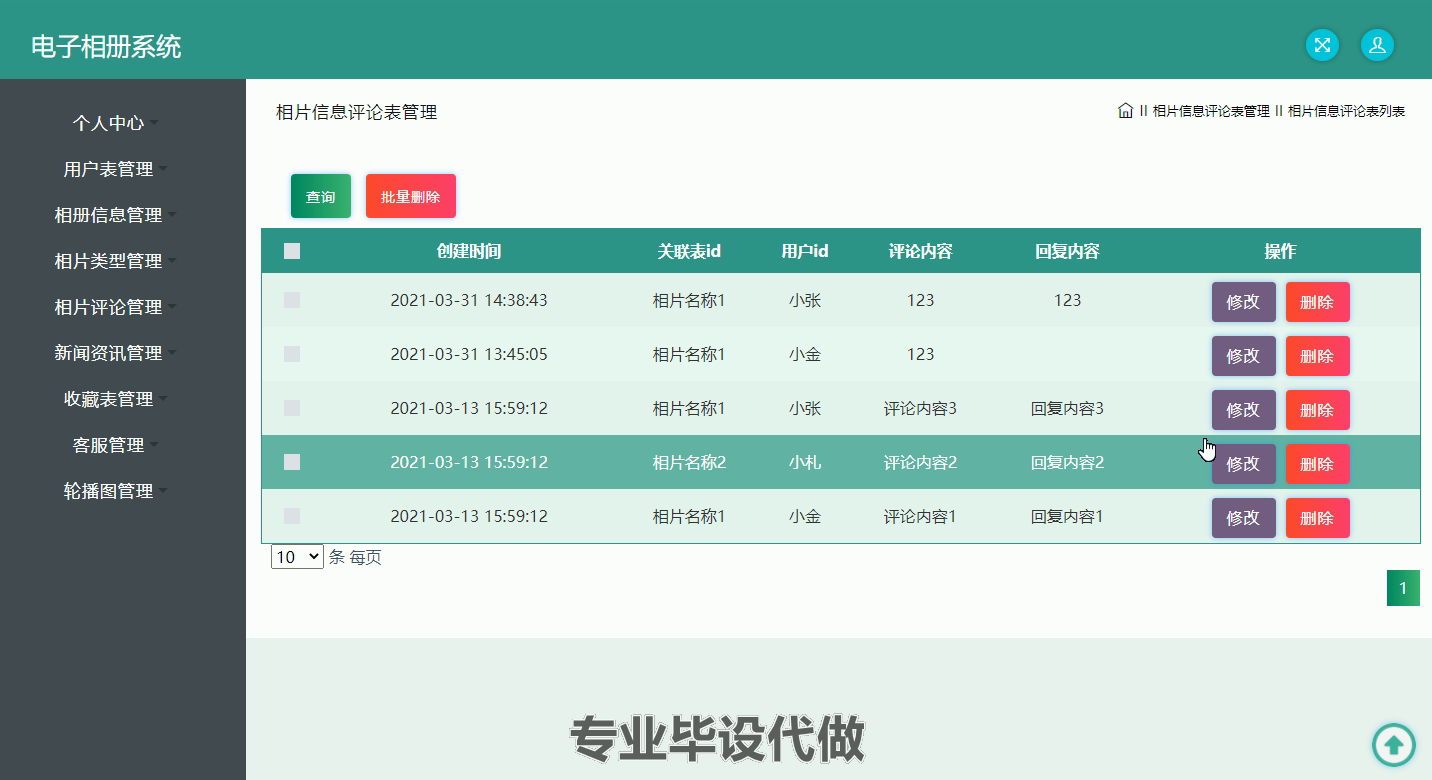Click the date cell 2021-03-31 14:38:43
The width and height of the screenshot is (1432, 780).
(469, 300)
